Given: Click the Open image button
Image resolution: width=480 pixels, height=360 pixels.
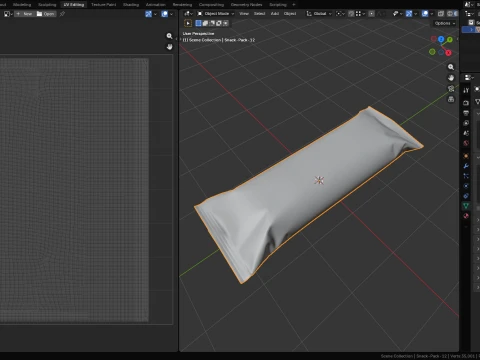Looking at the screenshot, I should click(46, 14).
